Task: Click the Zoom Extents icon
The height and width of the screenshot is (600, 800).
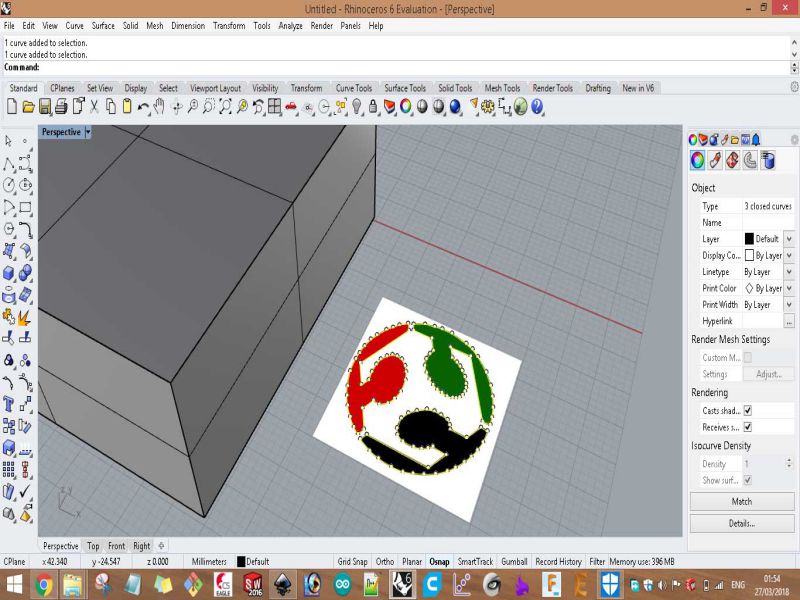Action: (x=225, y=107)
